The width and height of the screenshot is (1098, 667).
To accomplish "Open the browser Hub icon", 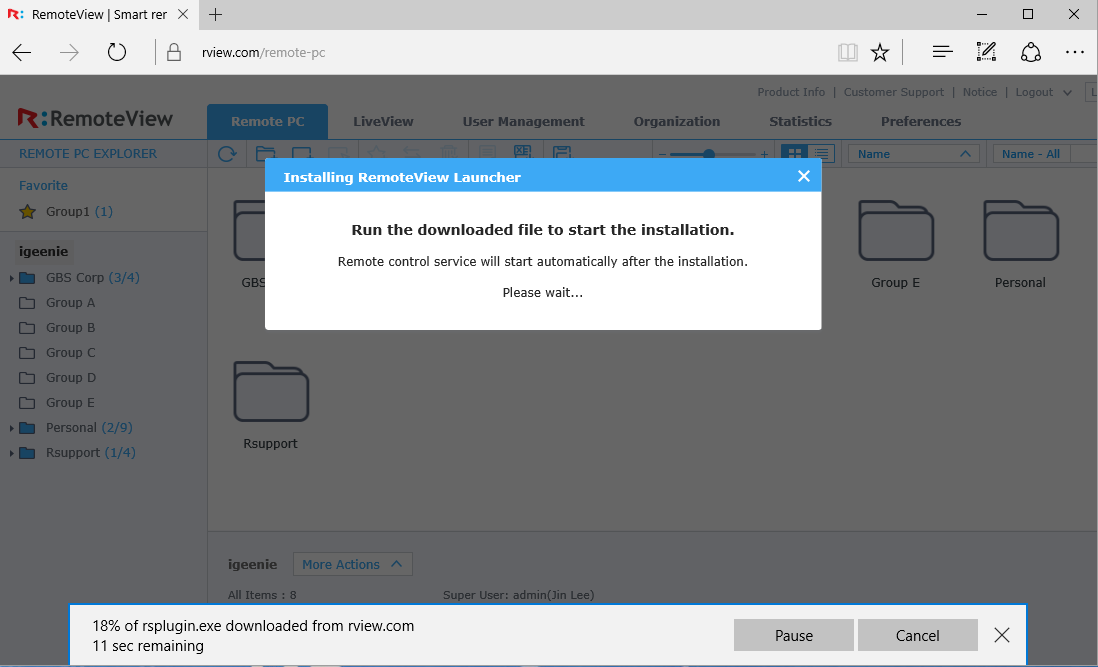I will (943, 52).
